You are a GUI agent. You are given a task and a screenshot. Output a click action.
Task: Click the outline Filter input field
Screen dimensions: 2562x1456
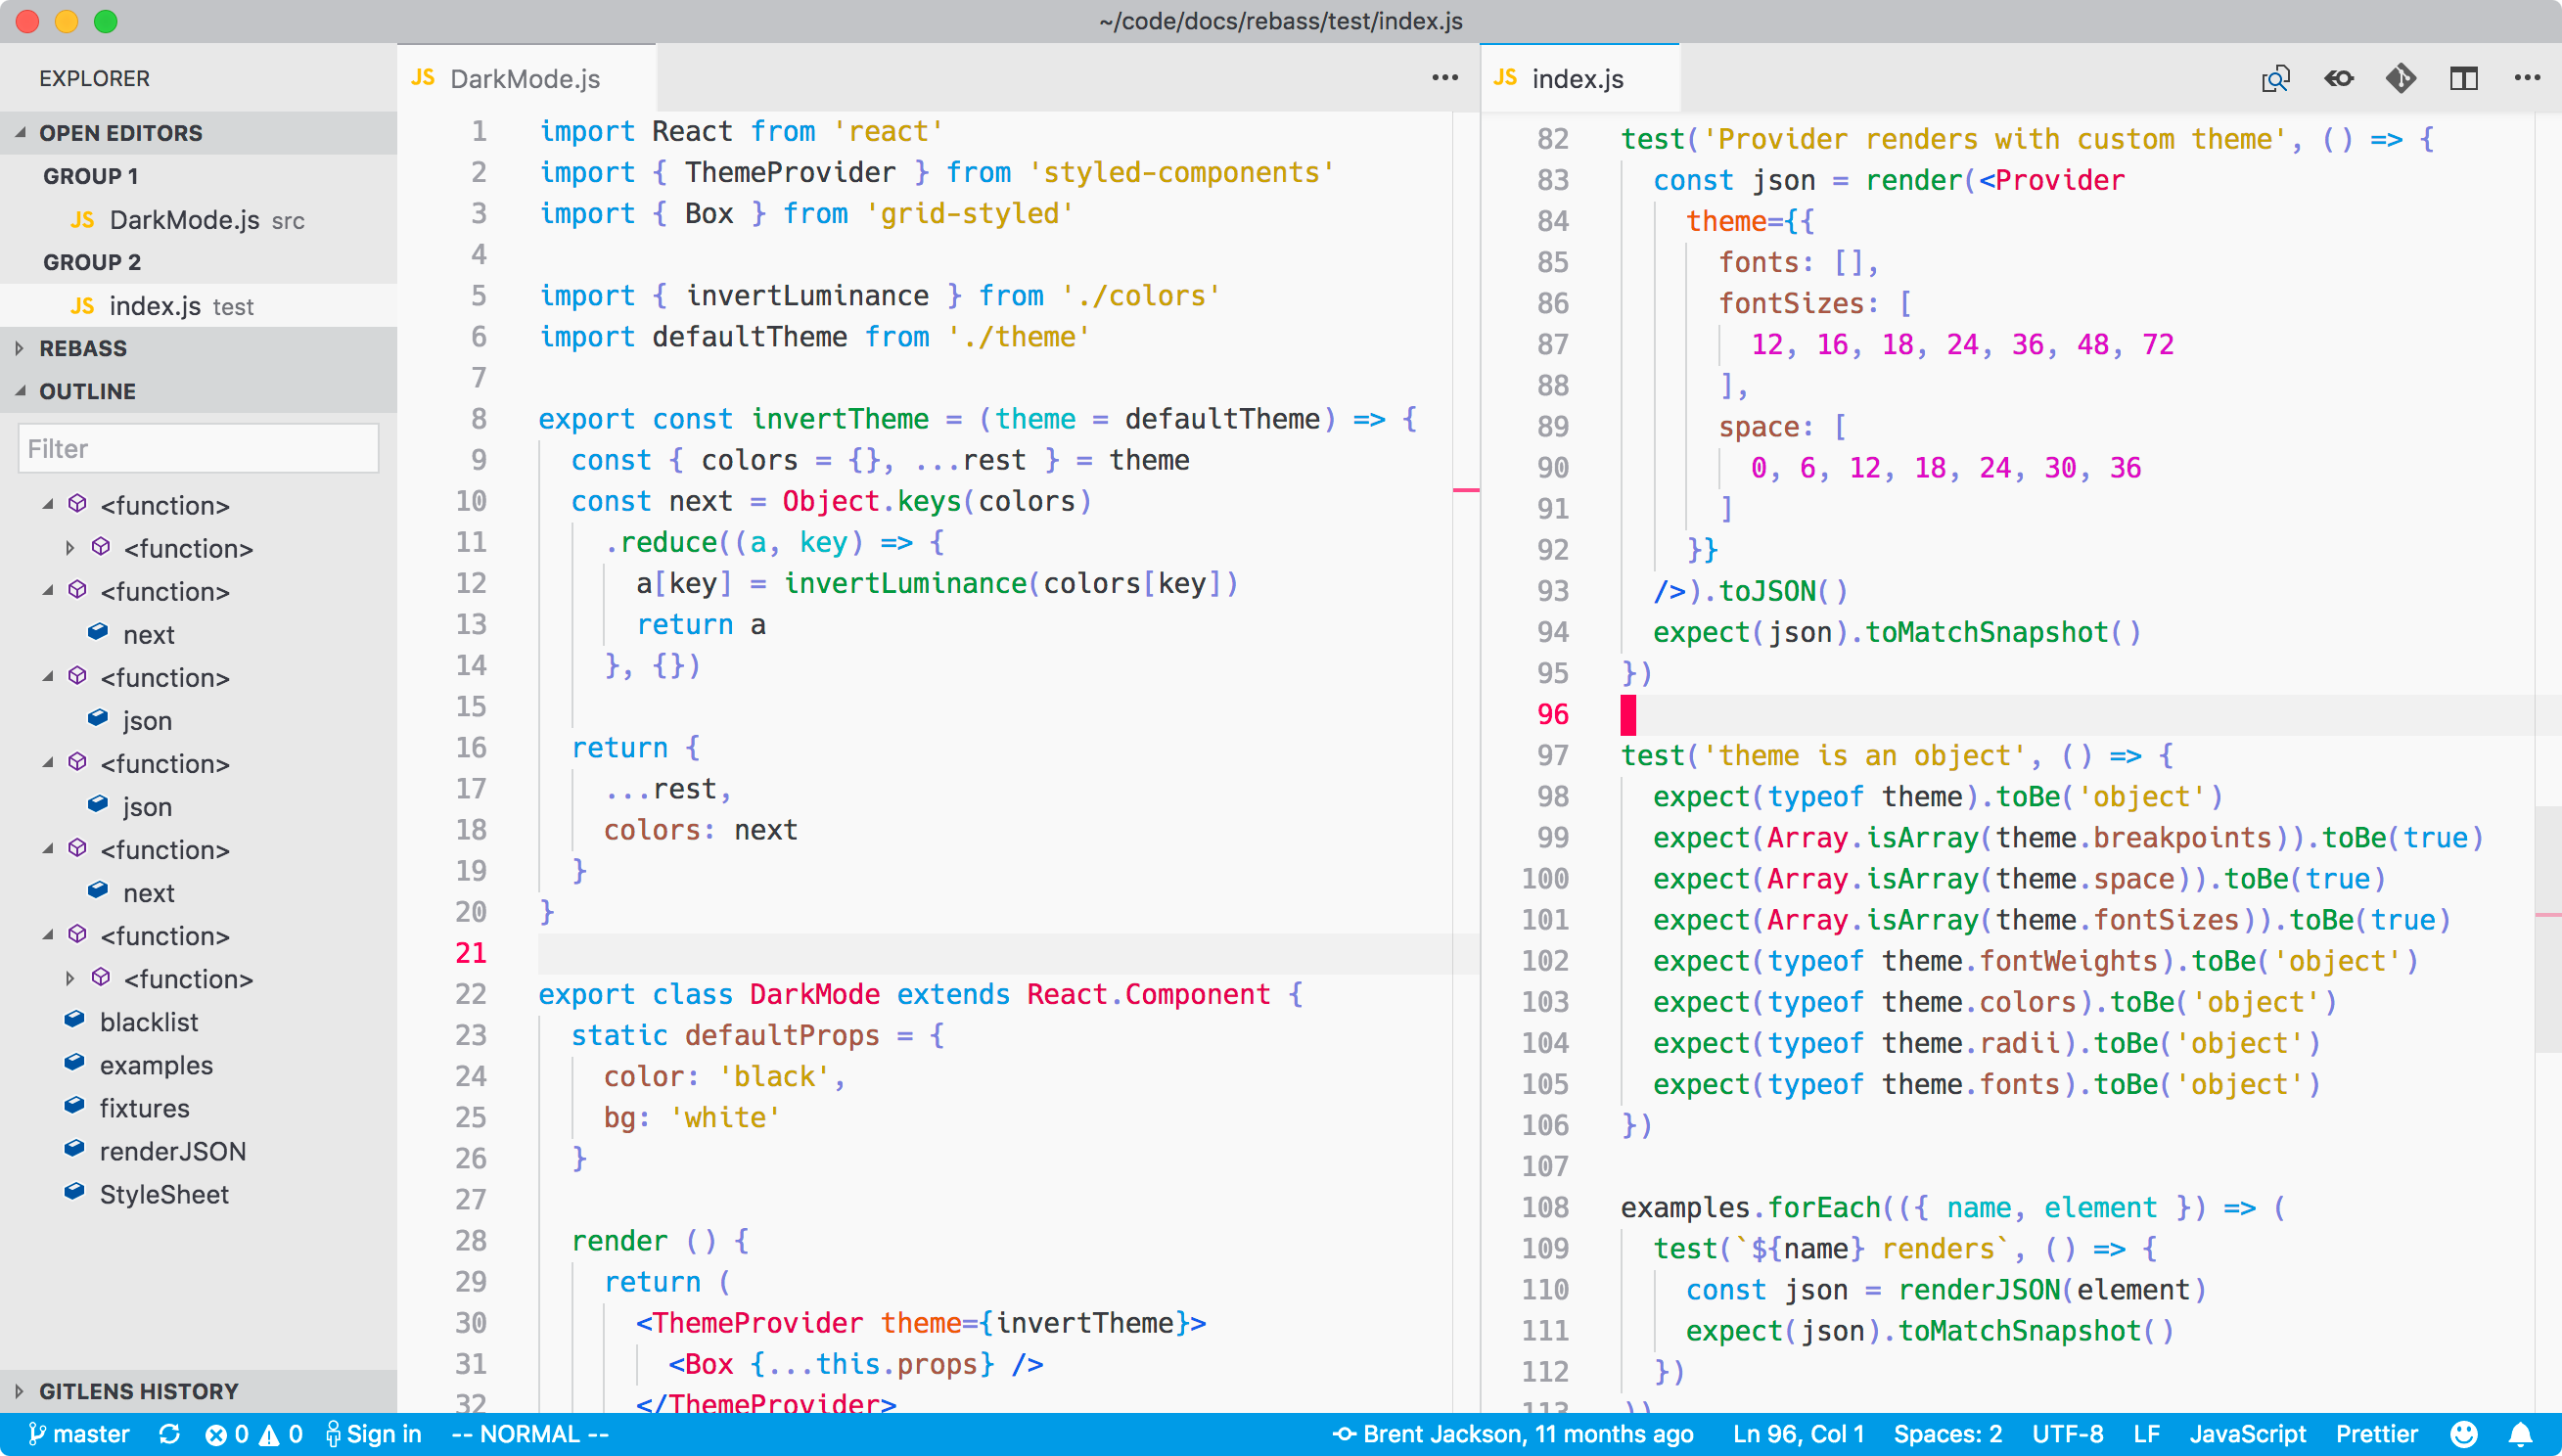(x=198, y=448)
